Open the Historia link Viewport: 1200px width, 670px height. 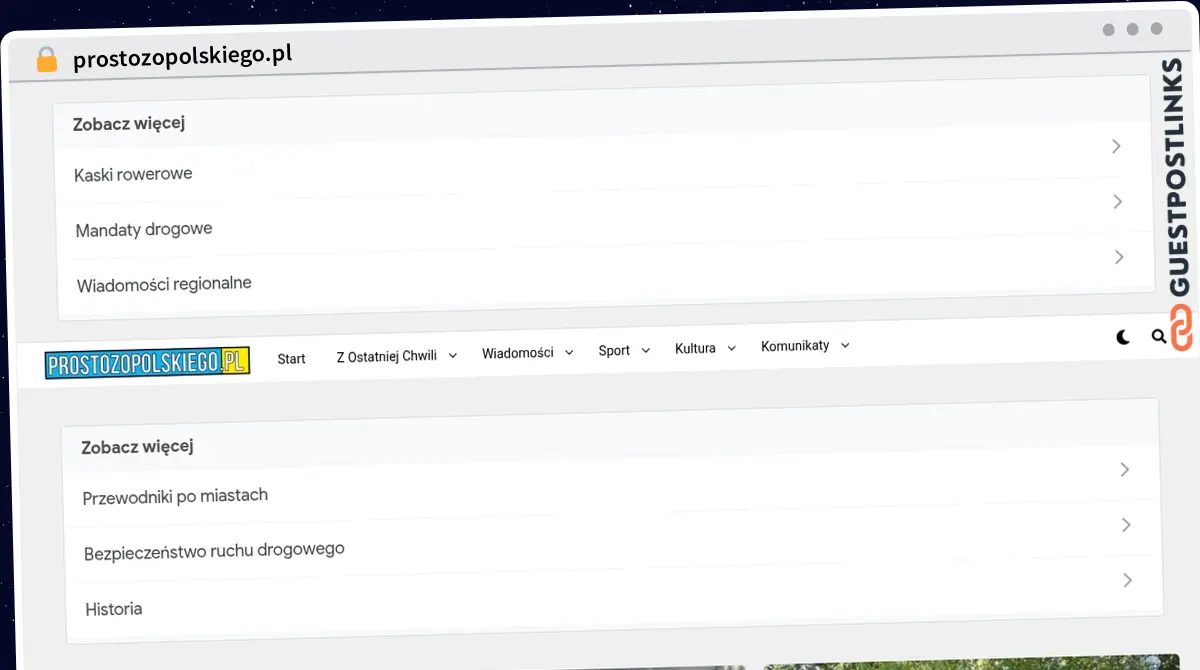pyautogui.click(x=114, y=608)
